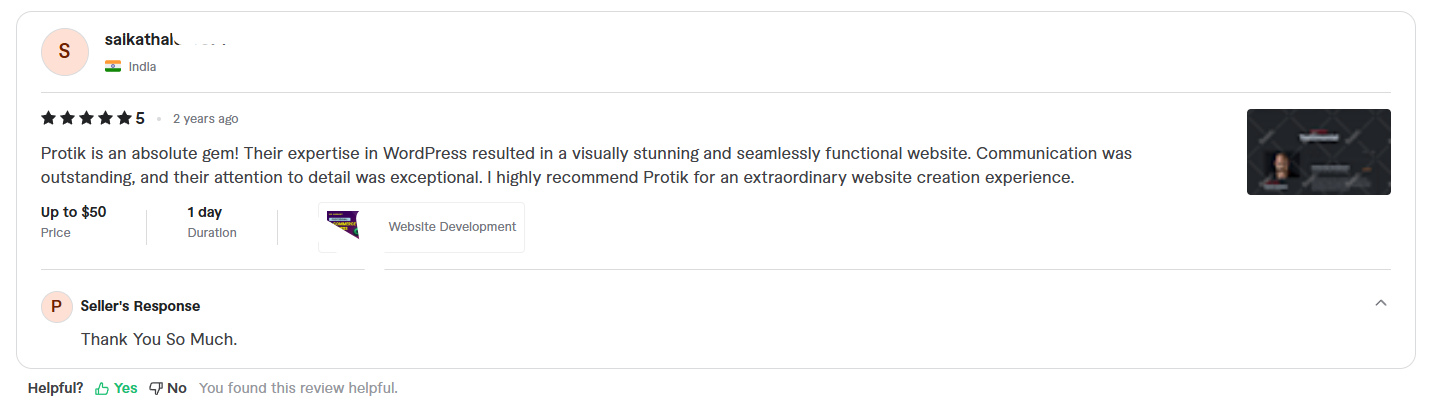Click the "2 years ago" timestamp
This screenshot has width=1436, height=405.
point(205,118)
